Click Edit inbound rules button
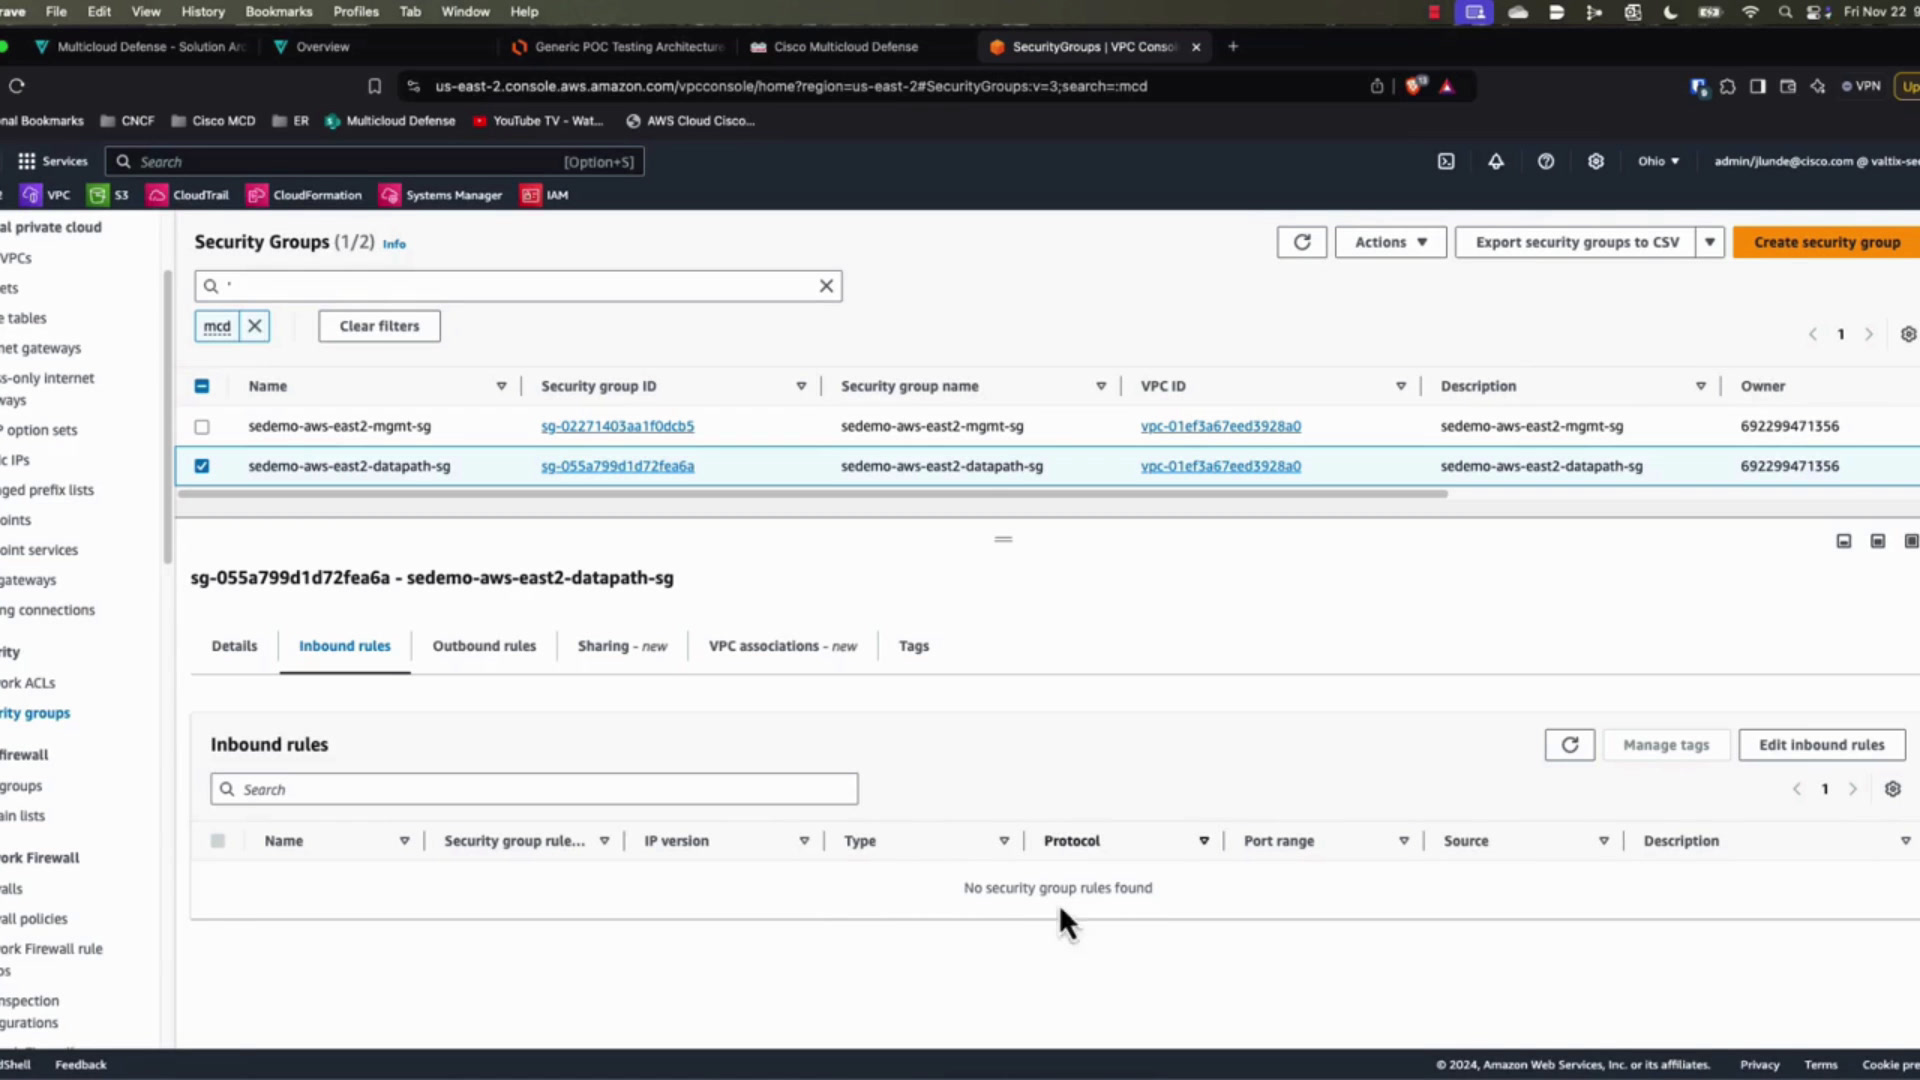 (1821, 745)
